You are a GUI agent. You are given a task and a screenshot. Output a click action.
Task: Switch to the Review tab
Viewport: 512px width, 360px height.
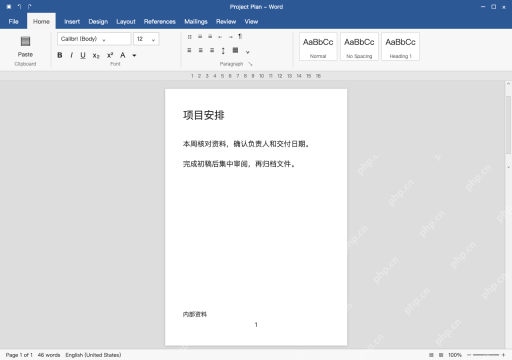point(226,22)
